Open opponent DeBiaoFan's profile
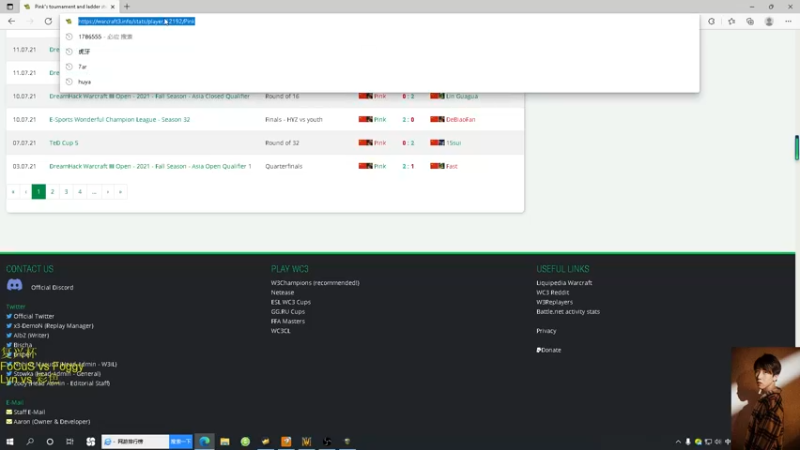This screenshot has width=800, height=450. 460,119
